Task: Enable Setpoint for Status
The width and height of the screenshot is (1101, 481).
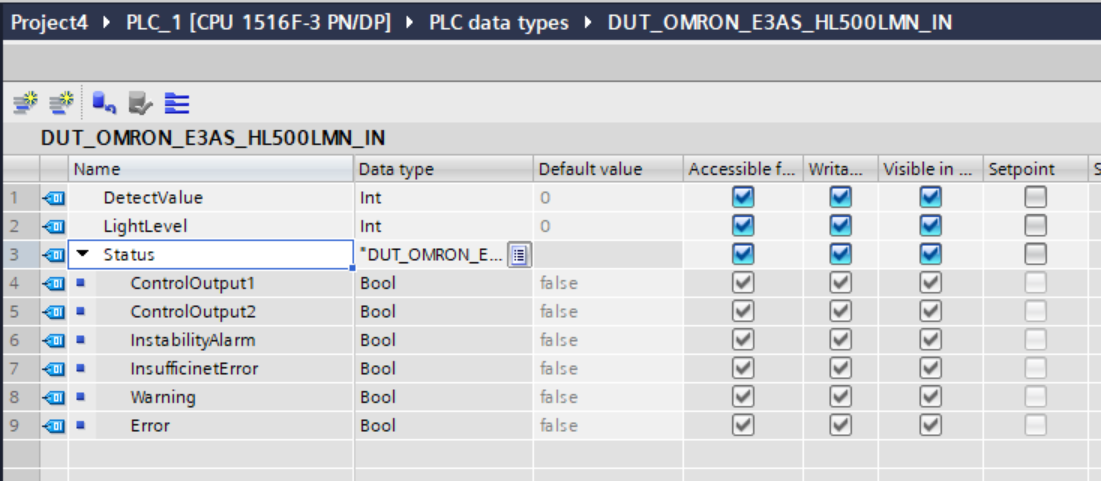Action: coord(1035,254)
